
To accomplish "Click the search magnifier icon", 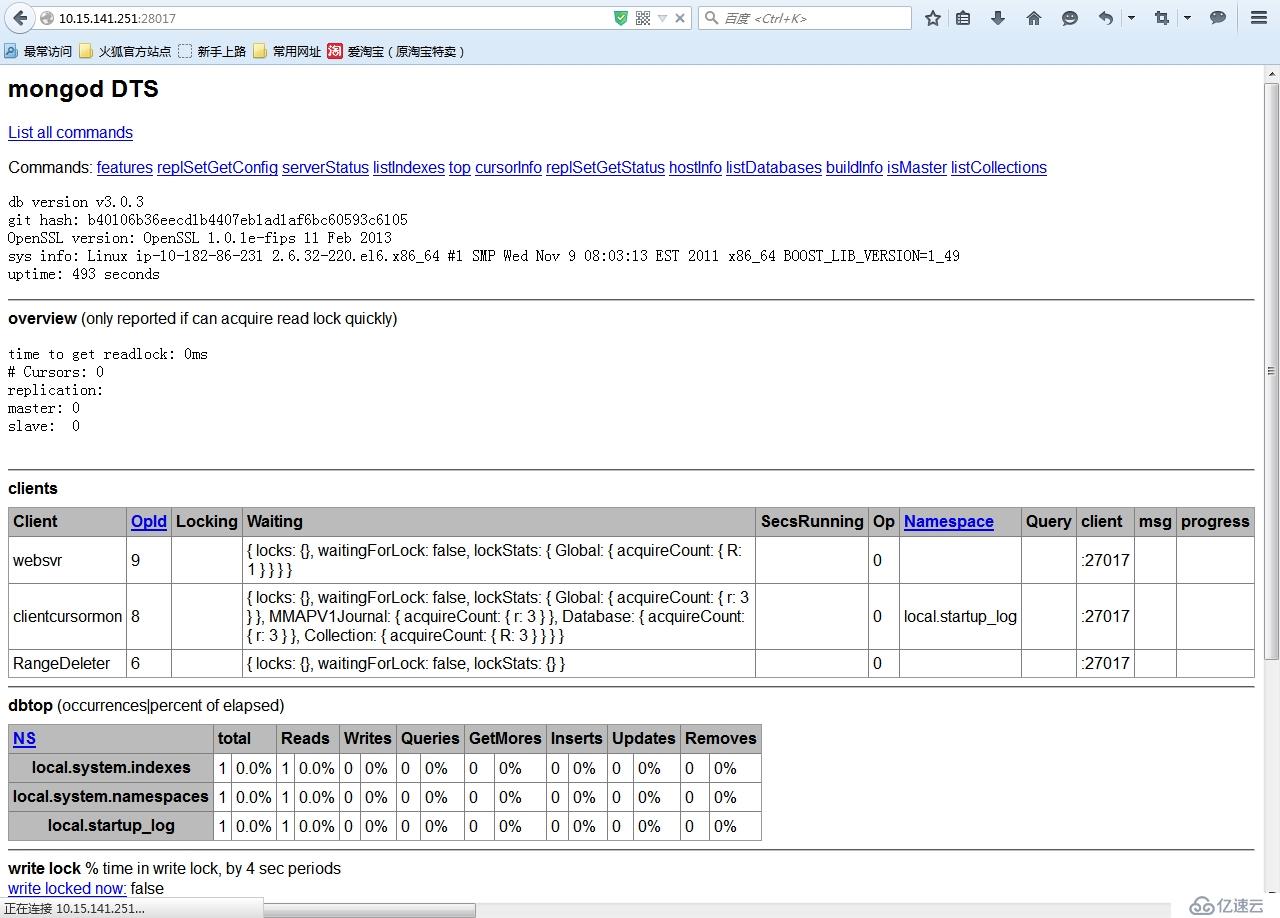I will [711, 18].
